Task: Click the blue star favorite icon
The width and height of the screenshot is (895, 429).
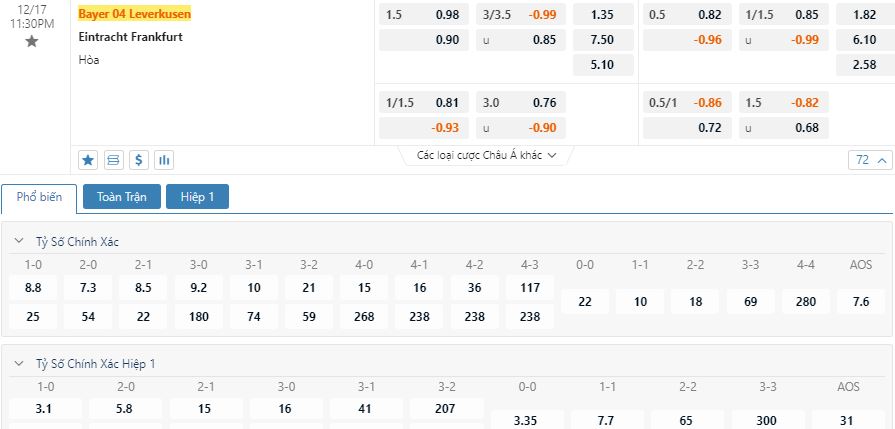Action: (x=88, y=160)
